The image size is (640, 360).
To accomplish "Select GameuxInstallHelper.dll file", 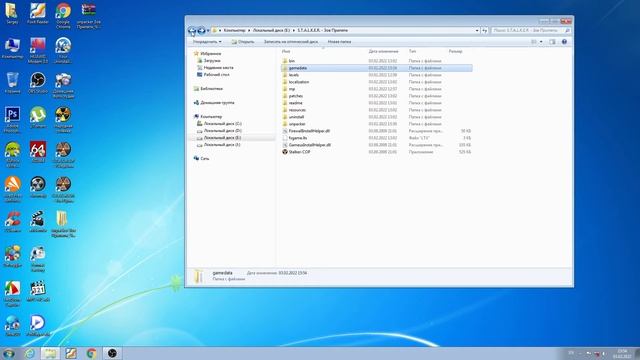I will (x=309, y=145).
